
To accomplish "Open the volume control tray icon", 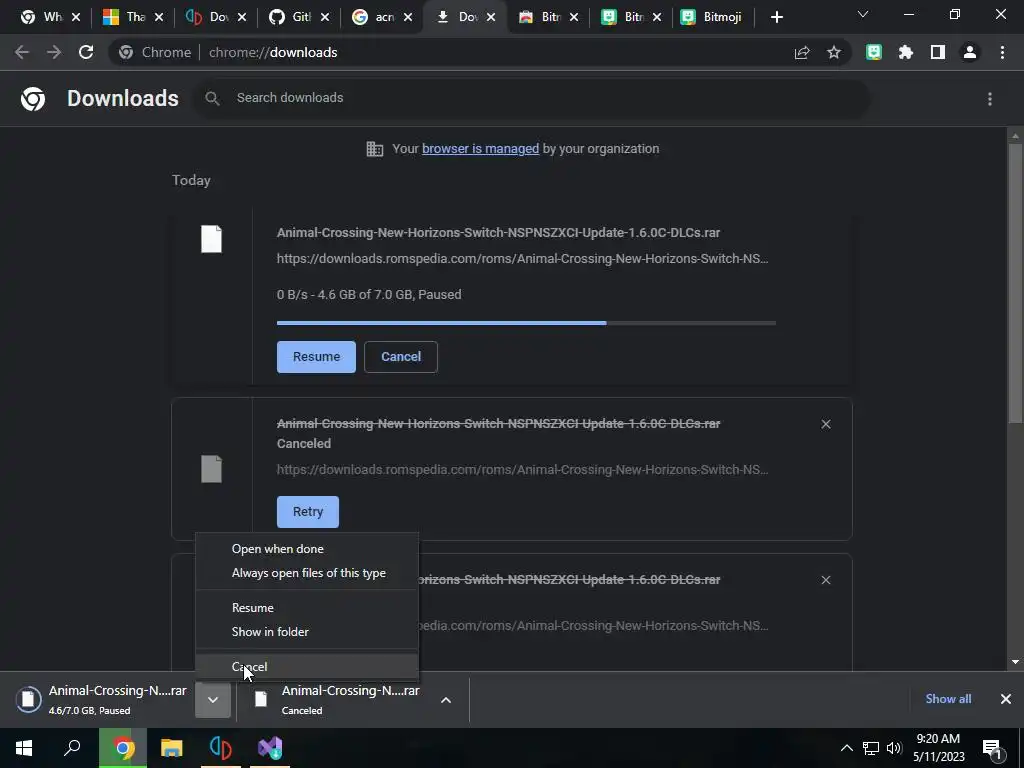I will [x=894, y=748].
